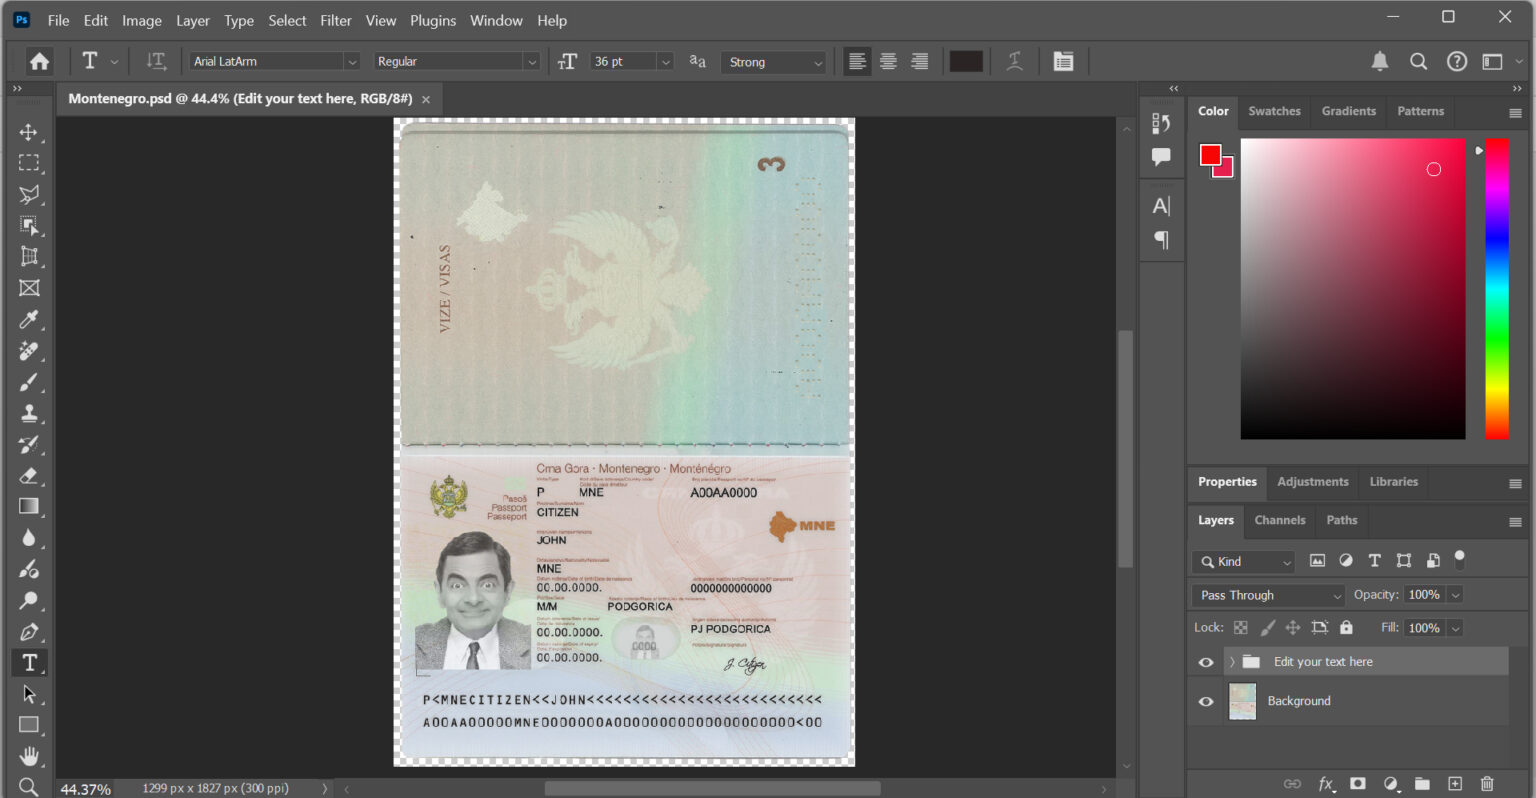
Task: Select the Eraser tool
Action: (29, 476)
